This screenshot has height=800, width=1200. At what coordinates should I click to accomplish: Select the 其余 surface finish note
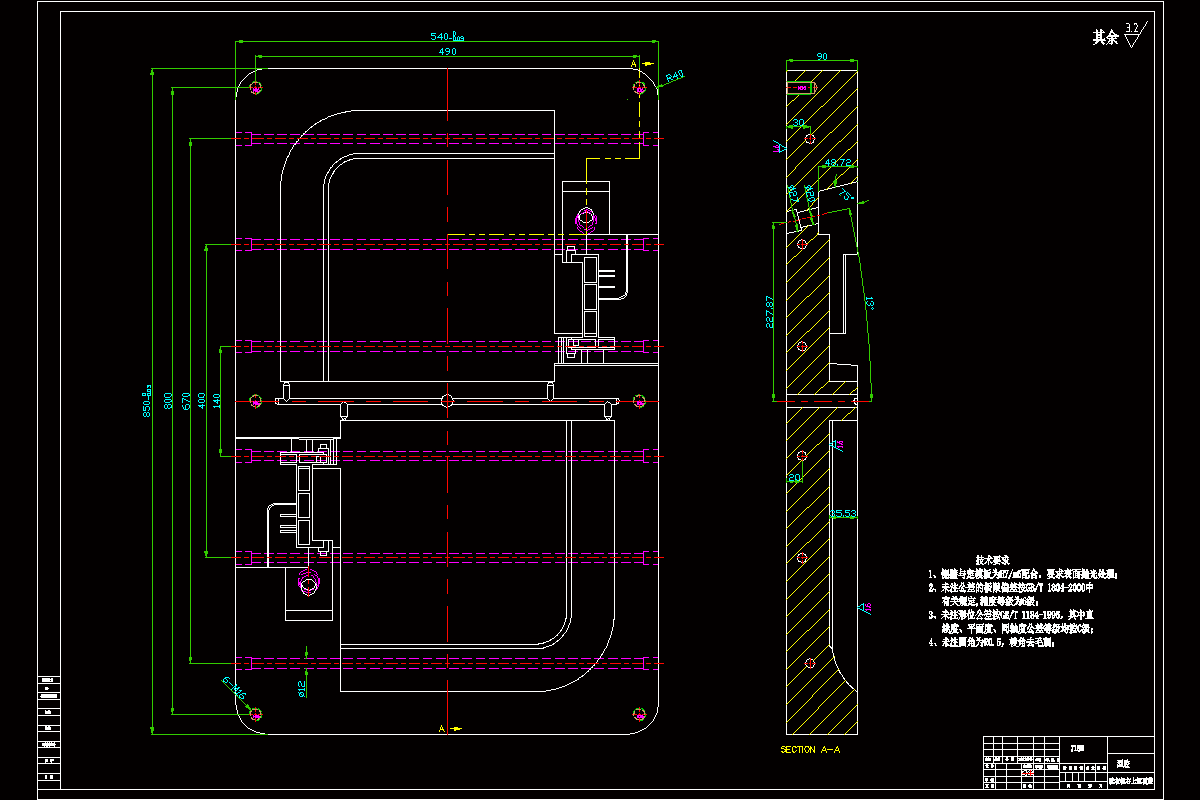click(1104, 37)
